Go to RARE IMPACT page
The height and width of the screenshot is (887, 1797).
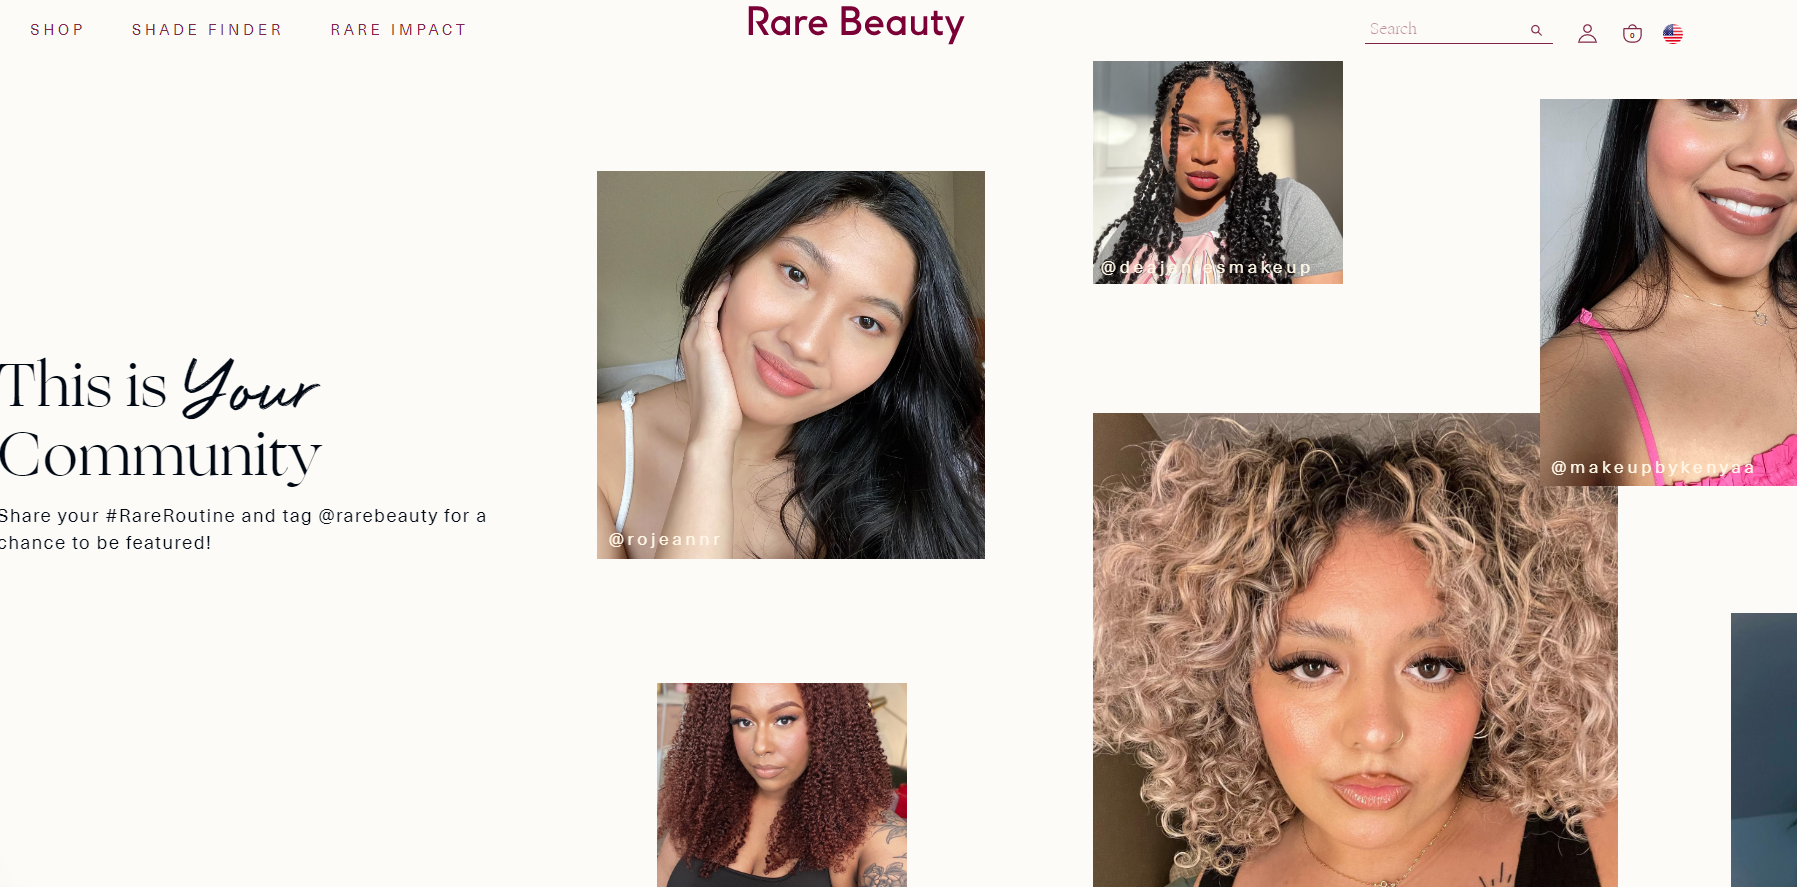(x=399, y=30)
